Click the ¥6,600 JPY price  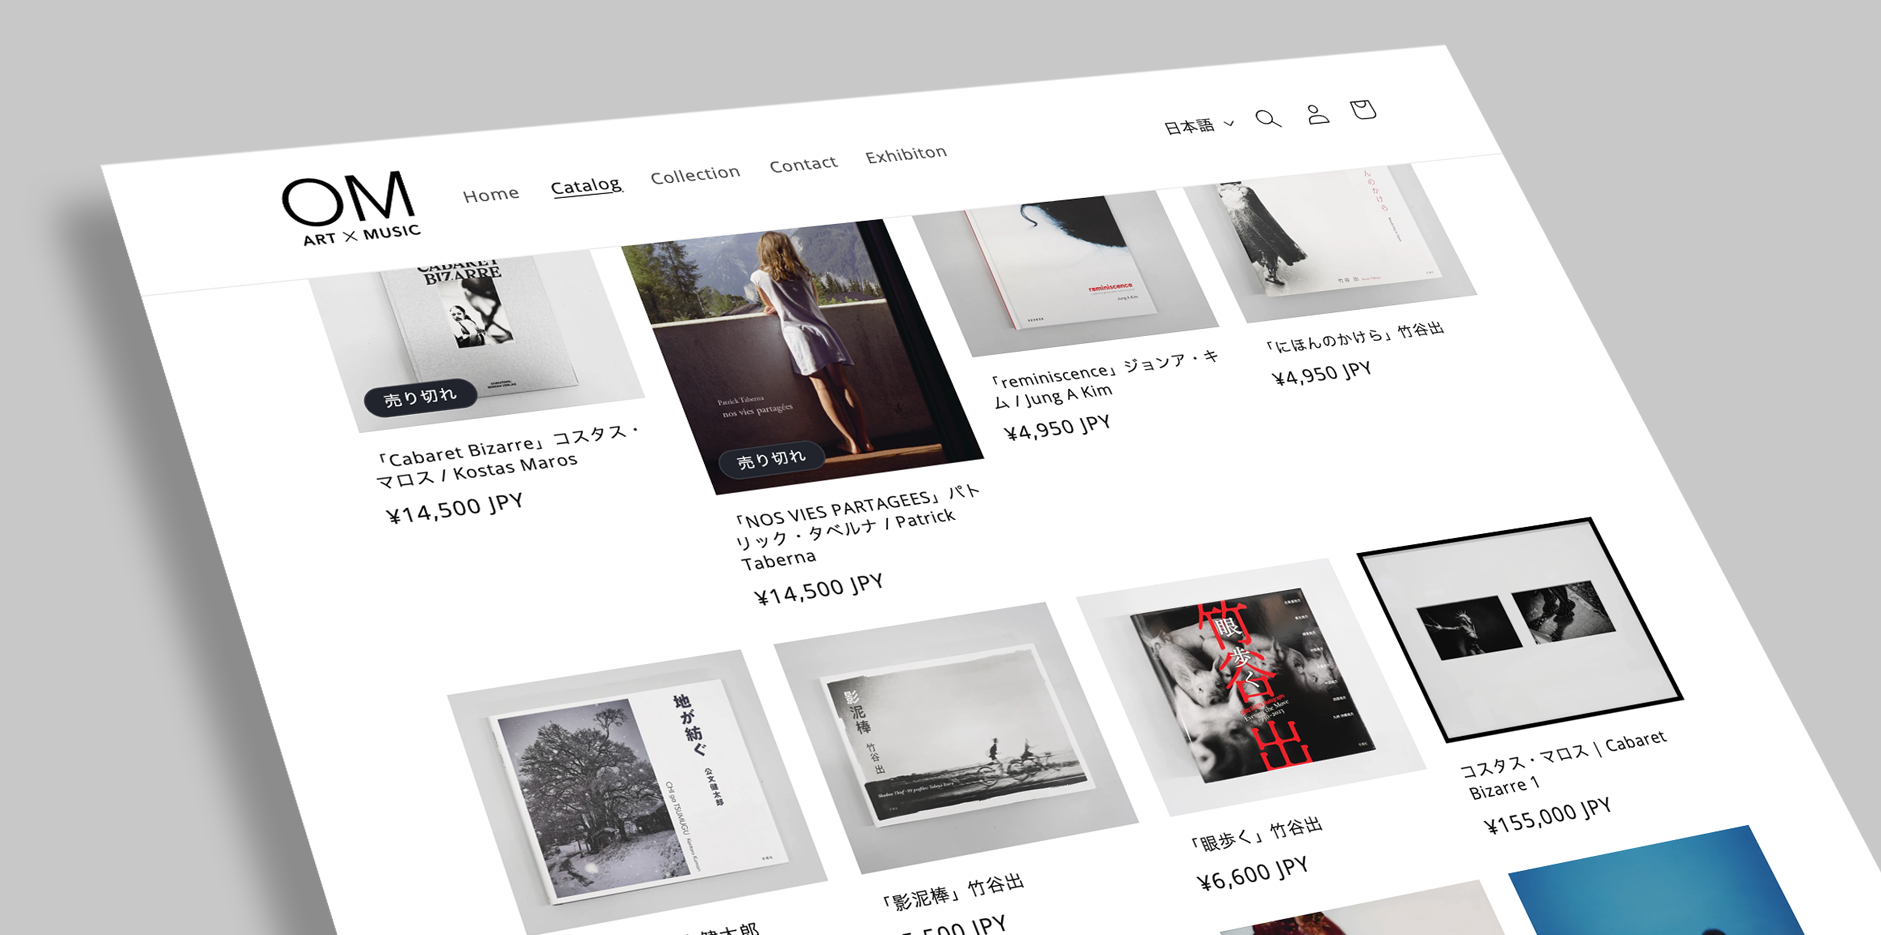point(1253,873)
